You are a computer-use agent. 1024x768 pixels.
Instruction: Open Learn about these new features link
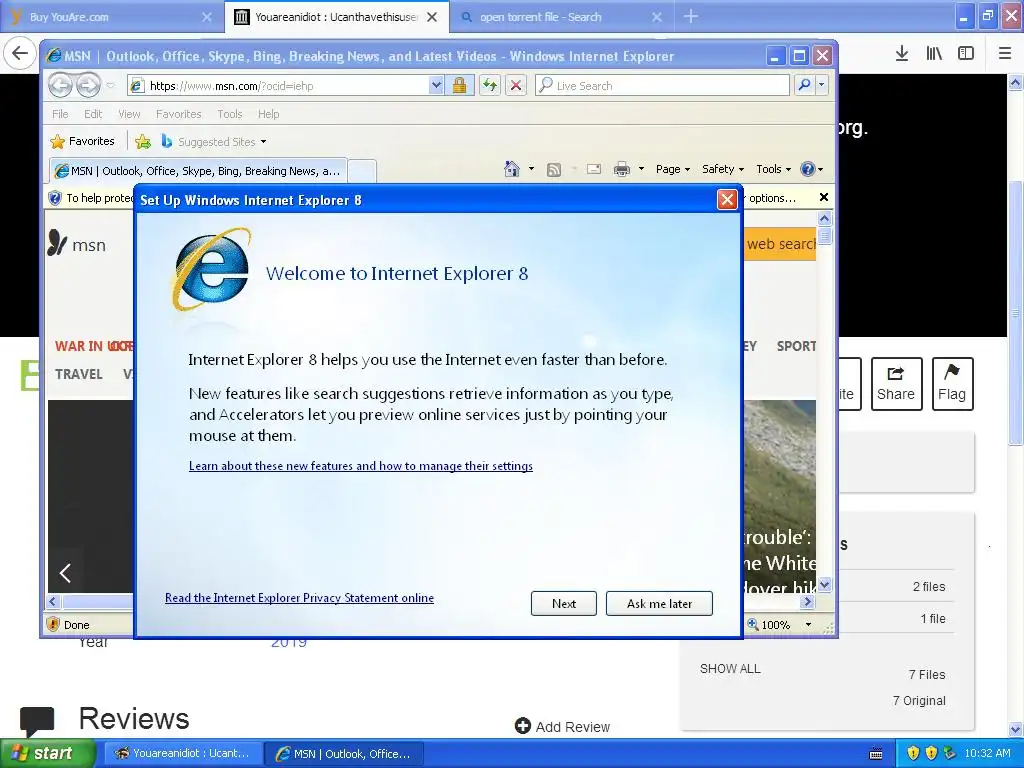360,466
